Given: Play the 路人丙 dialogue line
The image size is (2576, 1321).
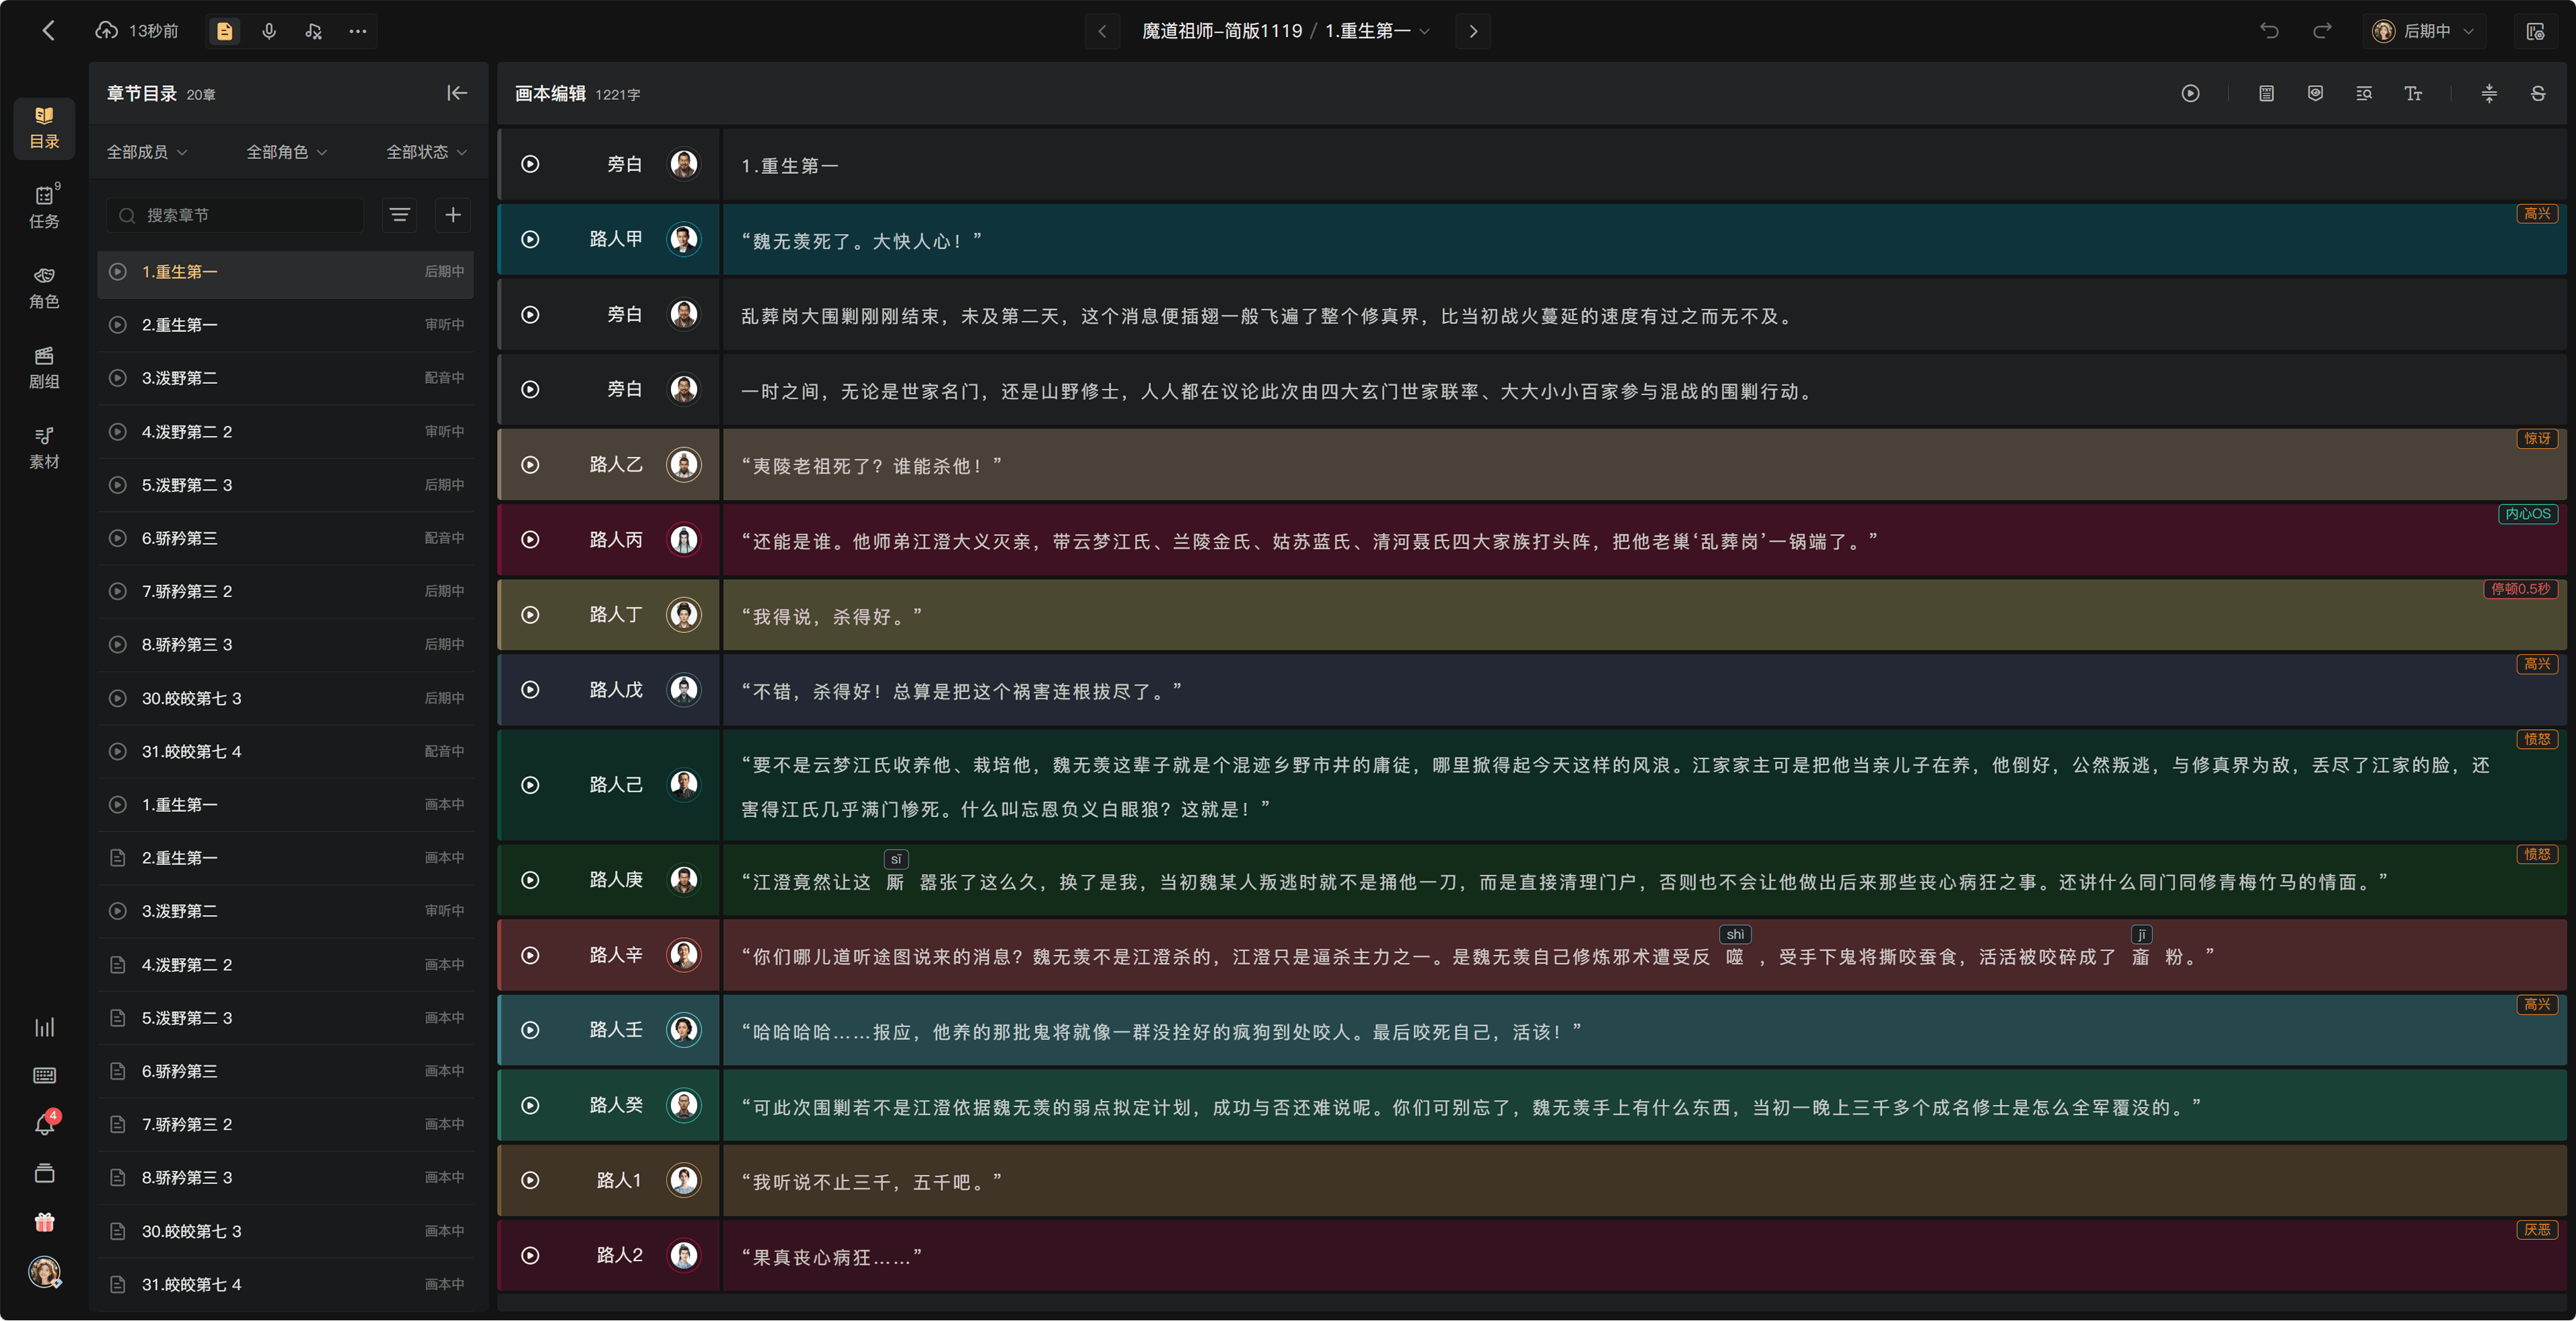Looking at the screenshot, I should pyautogui.click(x=530, y=540).
